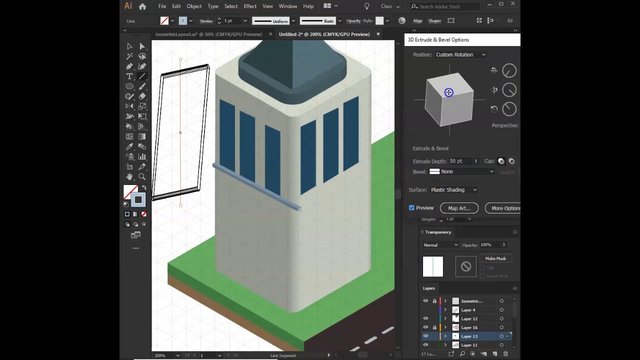Select the Mesh tool
The height and width of the screenshot is (360, 640).
[x=129, y=136]
